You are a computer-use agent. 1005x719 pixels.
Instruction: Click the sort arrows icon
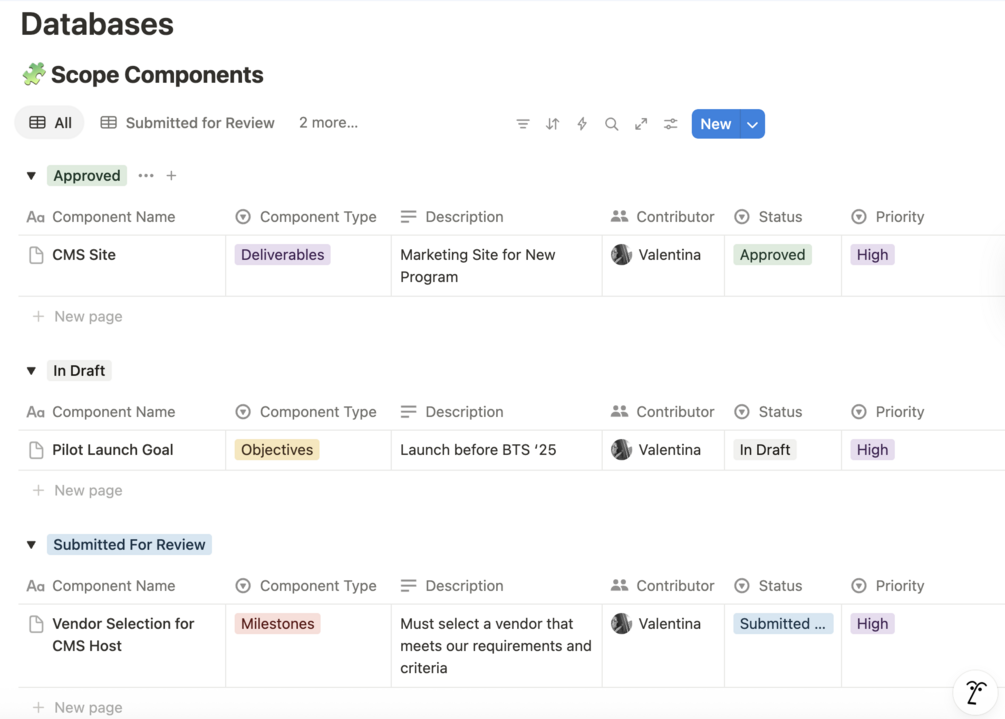point(552,124)
